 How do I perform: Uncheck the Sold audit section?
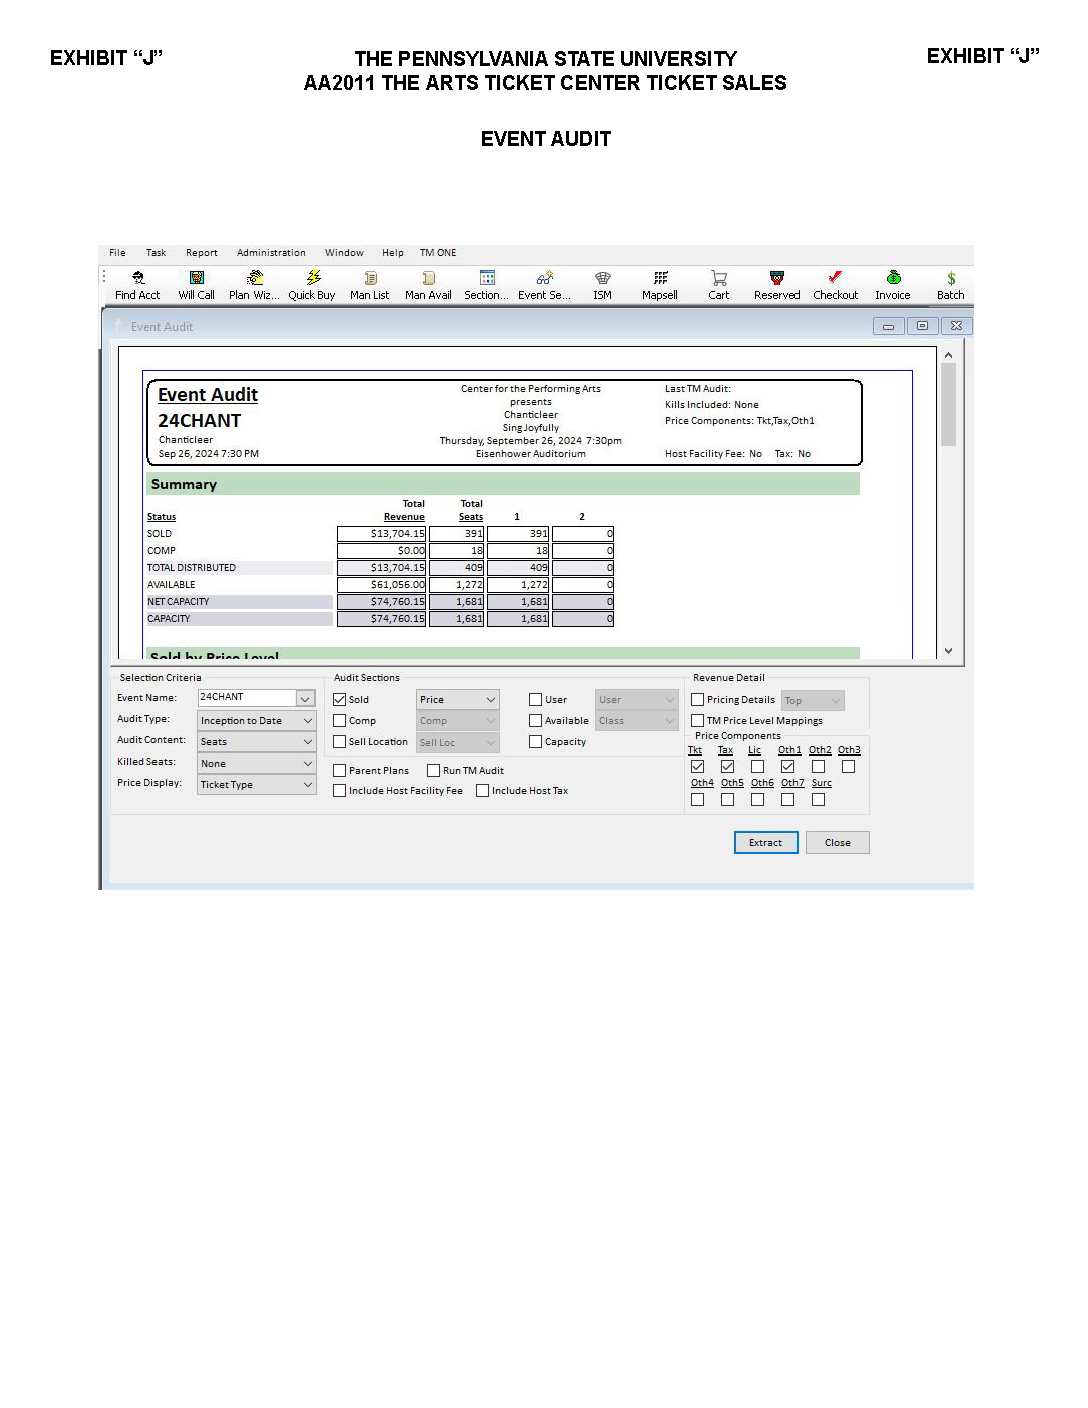point(340,700)
